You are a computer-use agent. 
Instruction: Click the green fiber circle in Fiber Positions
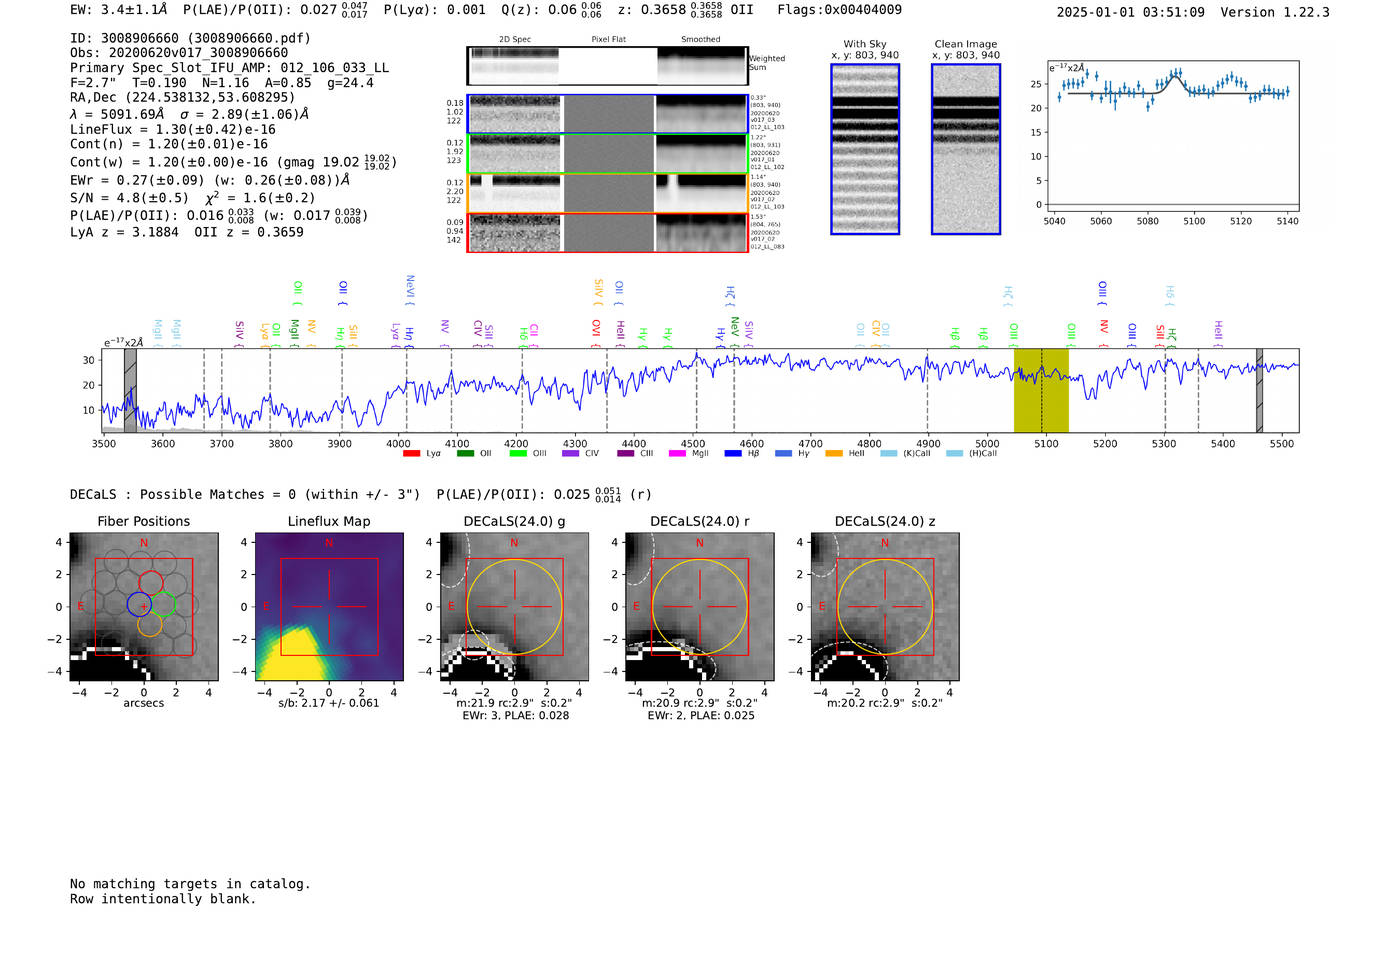(x=163, y=604)
